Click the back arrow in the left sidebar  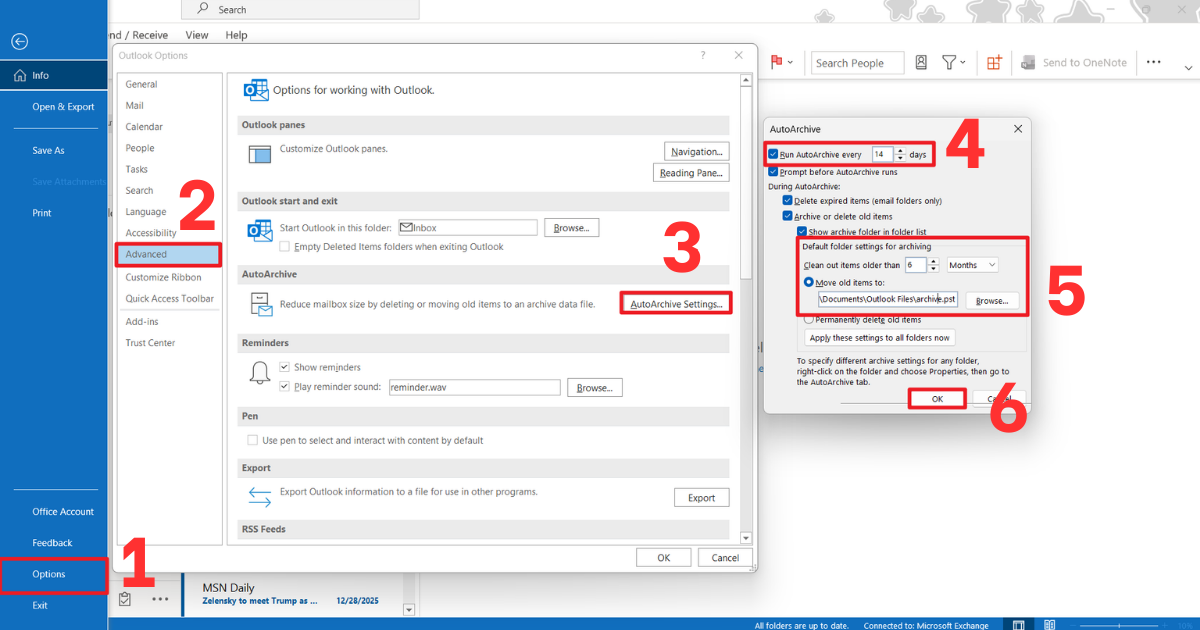point(19,41)
